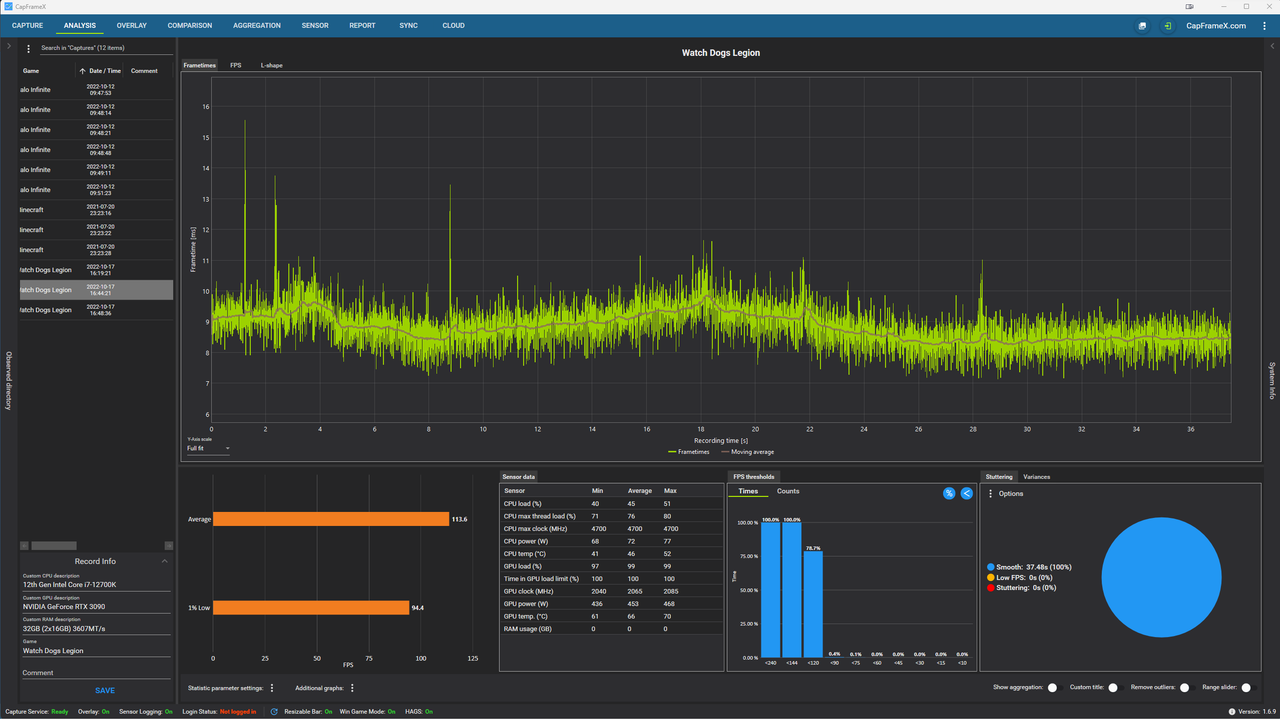Click the green login icon
Viewport: 1280px width, 719px height.
[x=1167, y=26]
